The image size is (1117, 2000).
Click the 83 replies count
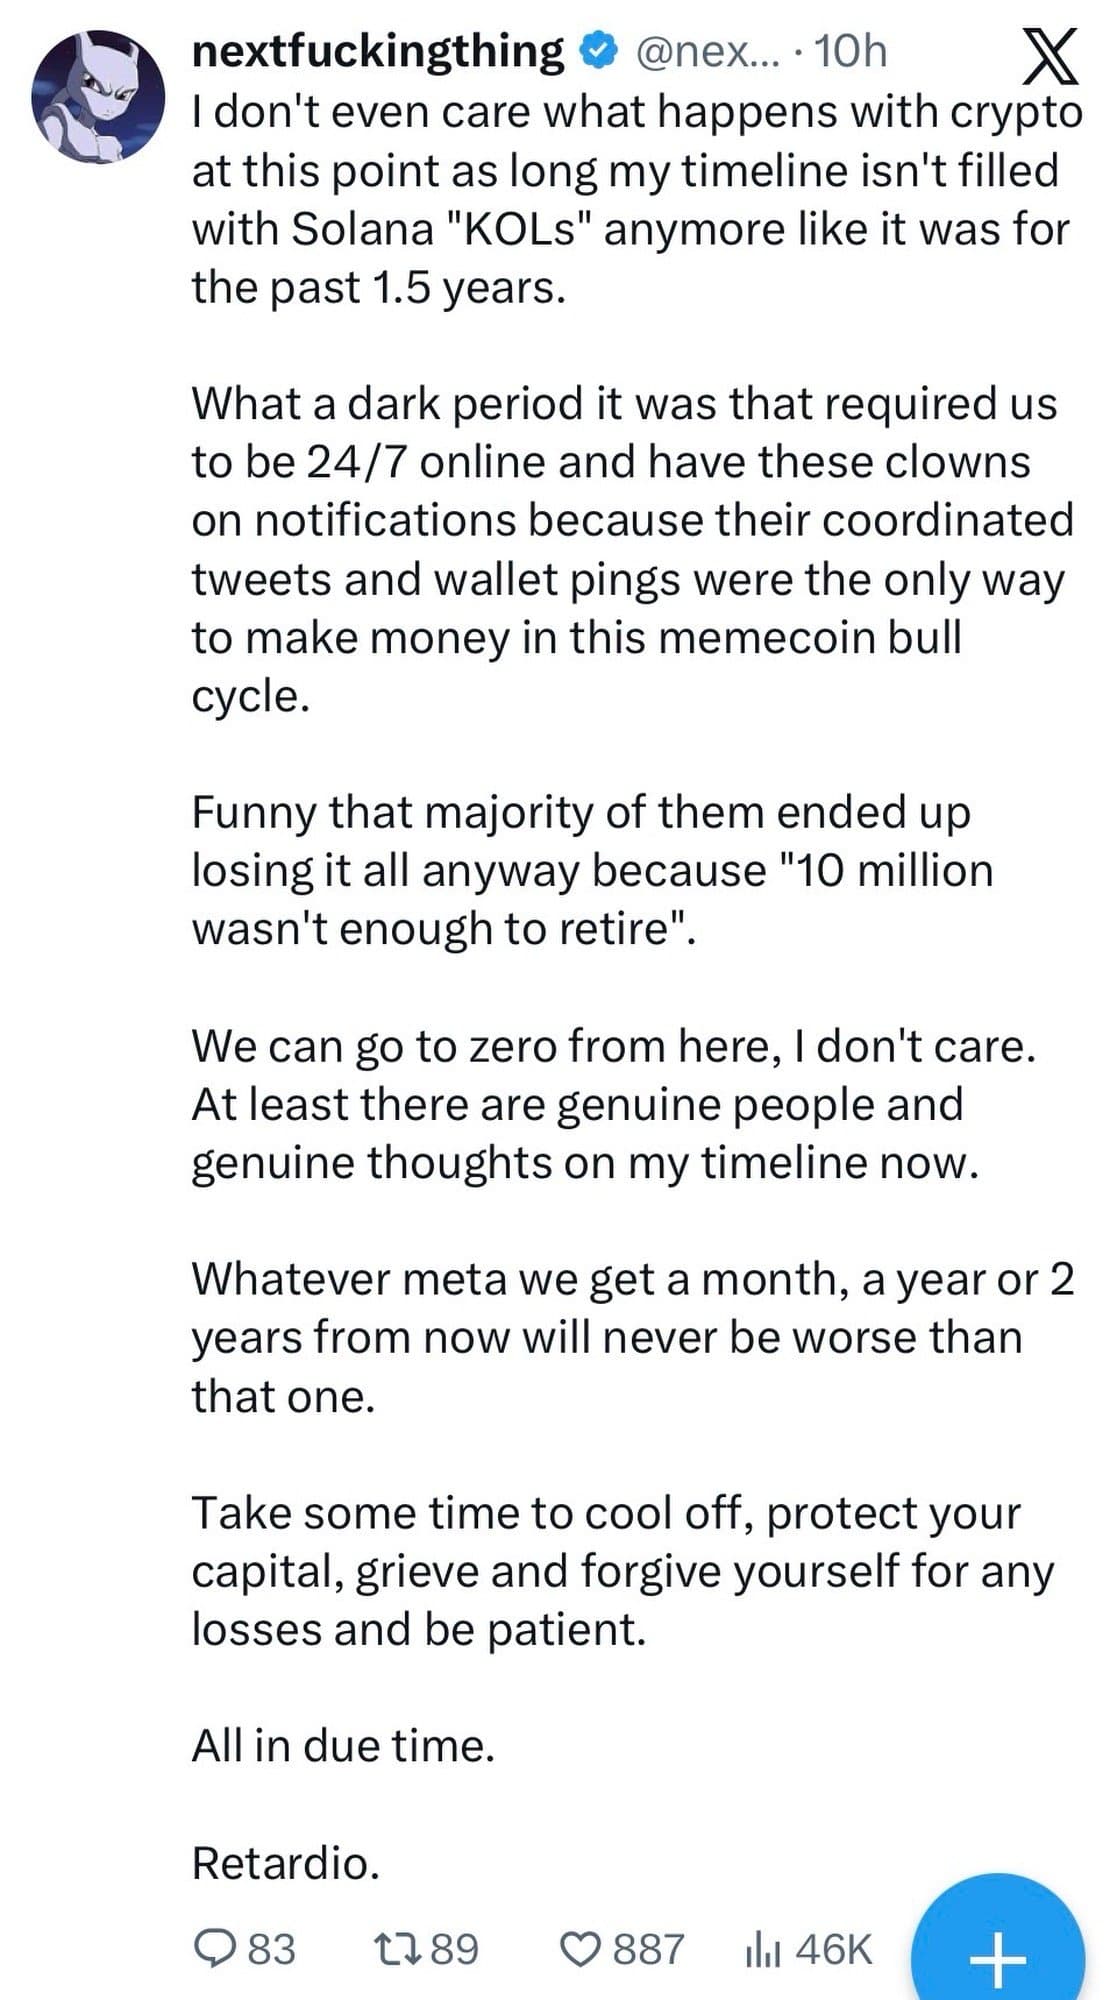pos(272,1948)
